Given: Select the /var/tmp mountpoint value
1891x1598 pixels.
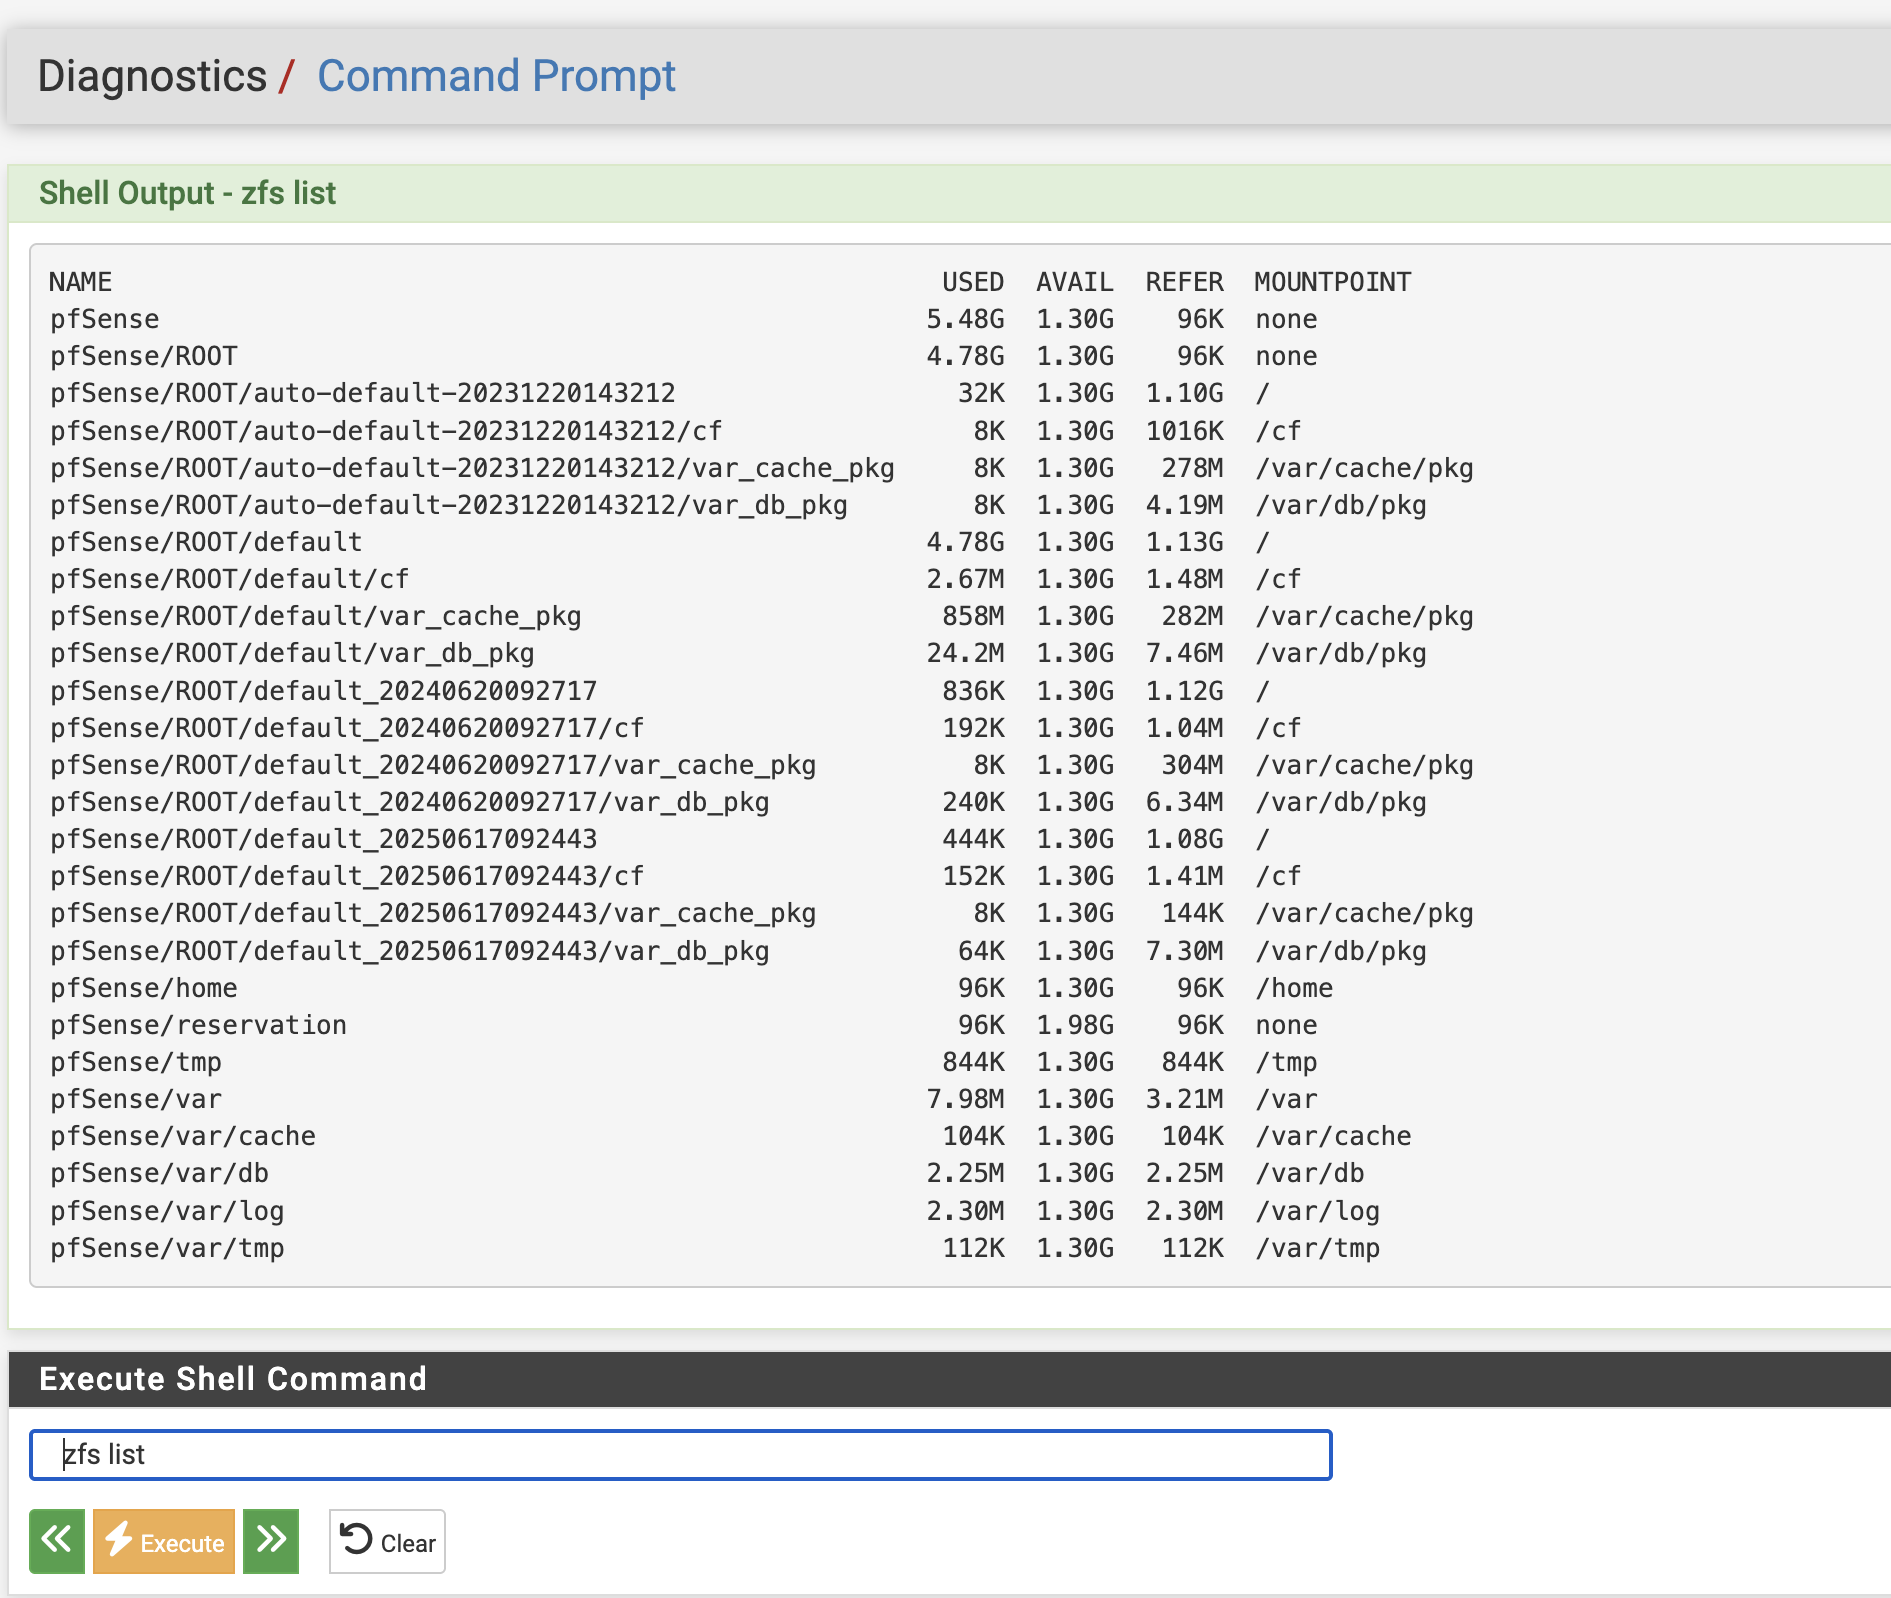Looking at the screenshot, I should pos(1318,1248).
